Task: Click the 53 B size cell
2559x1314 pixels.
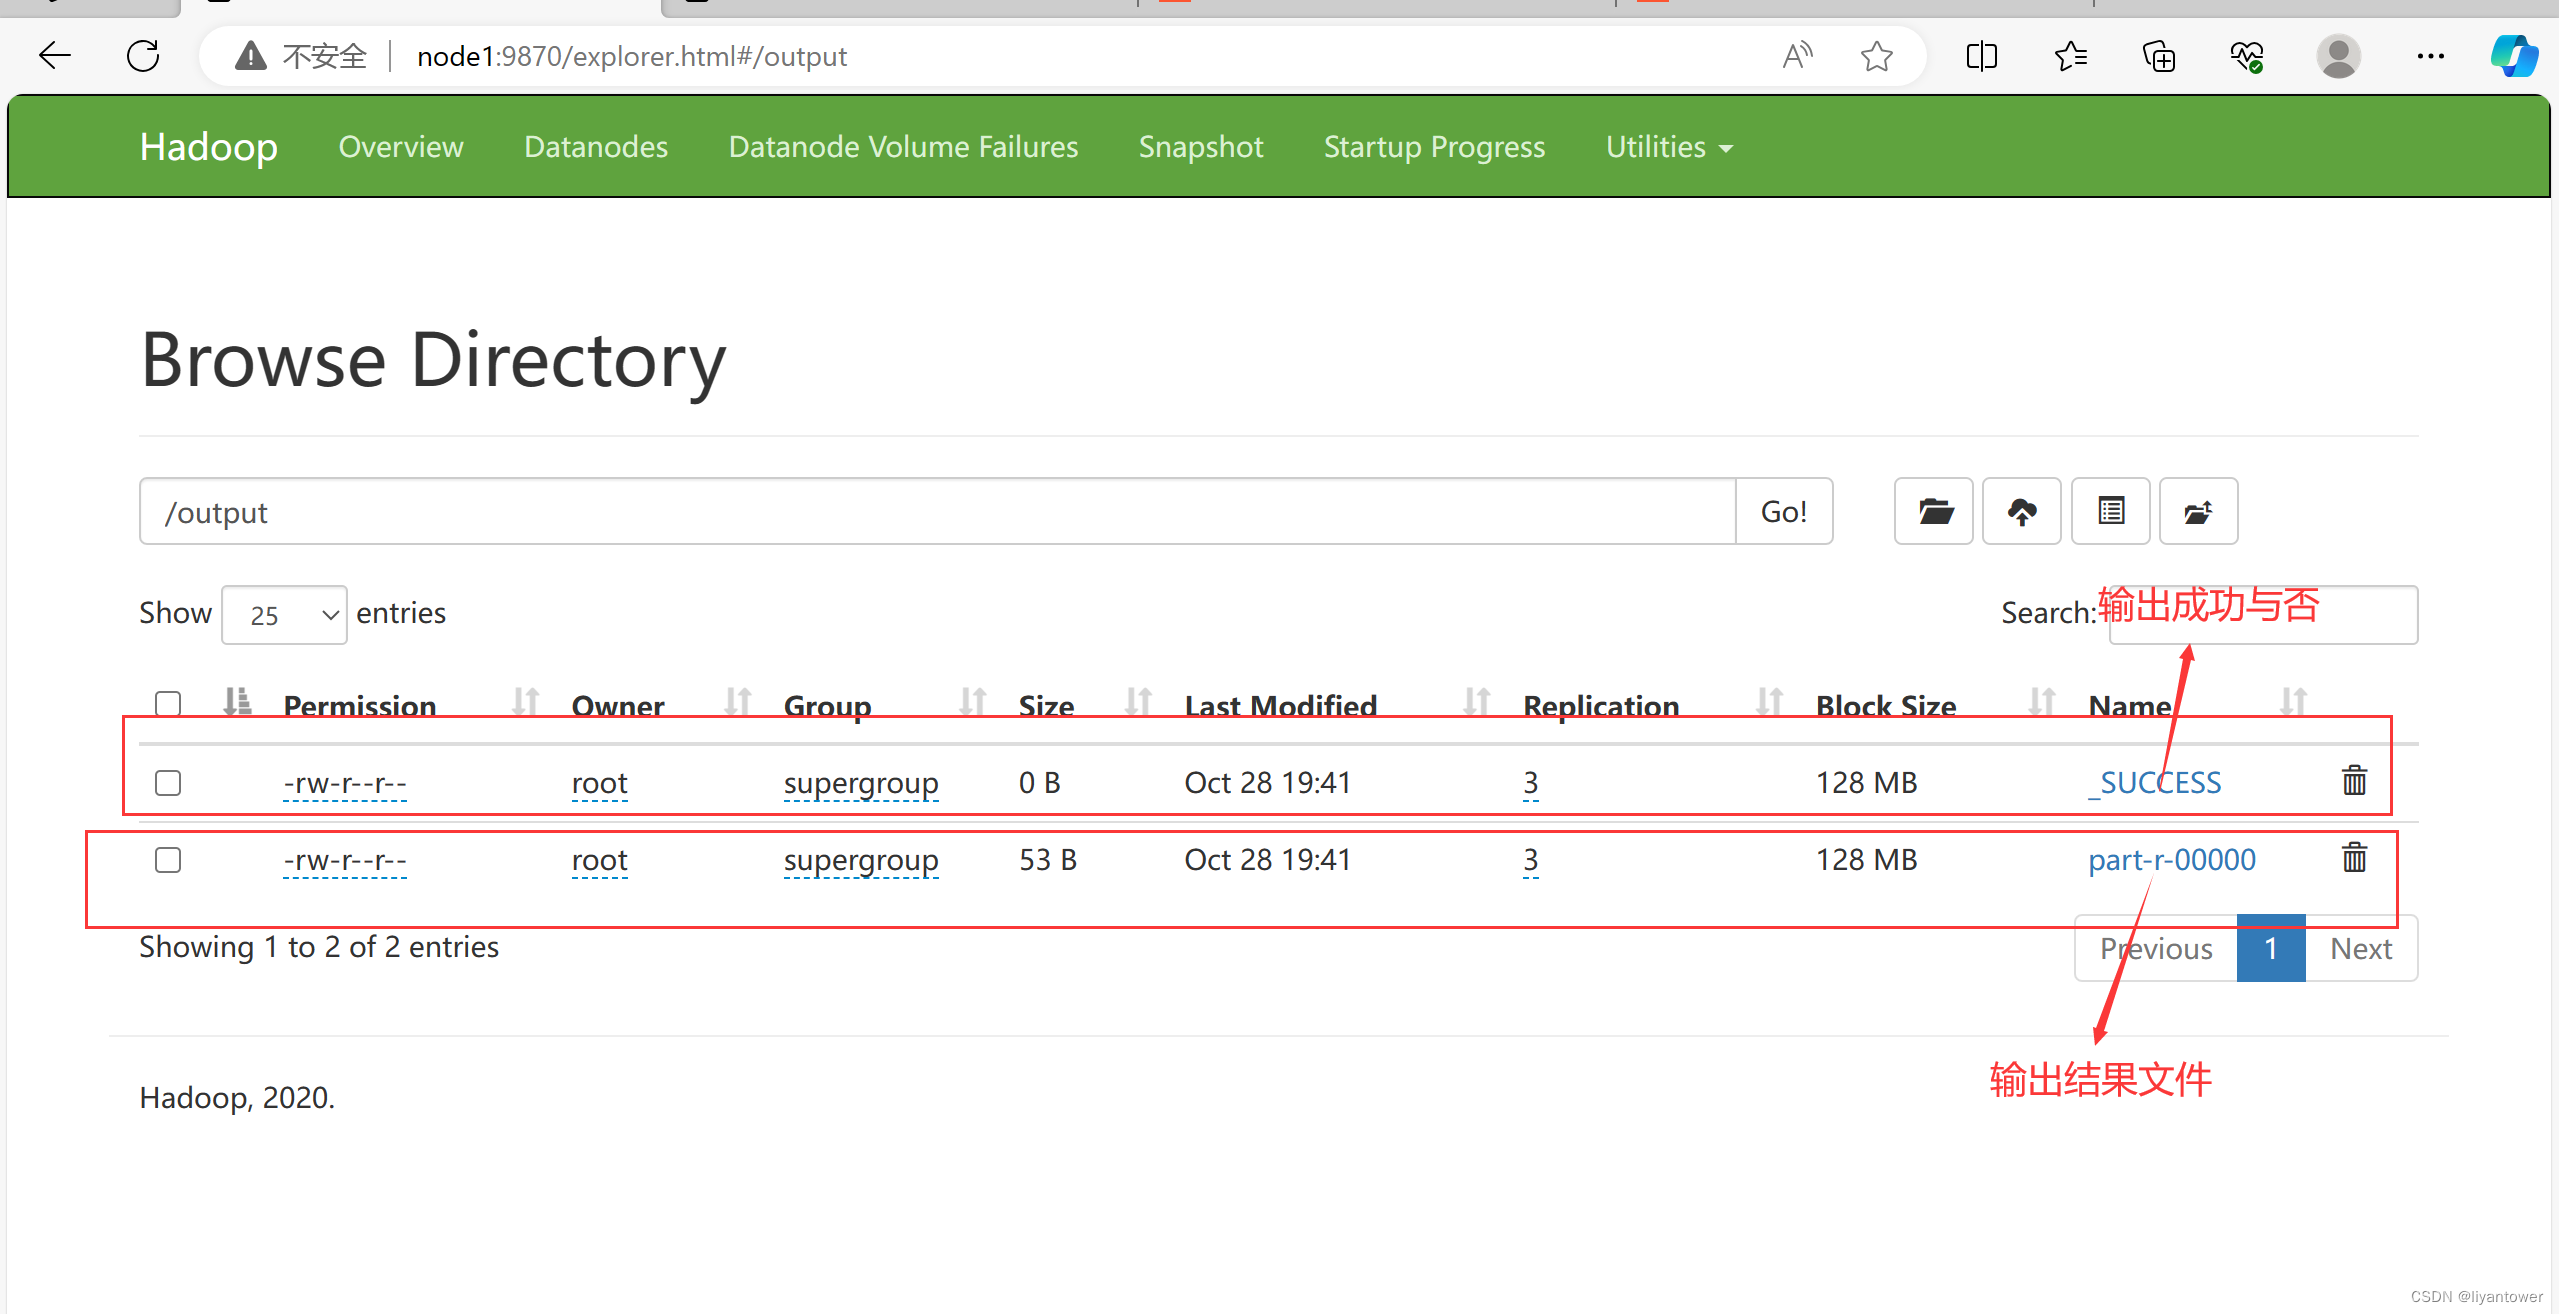Action: (x=1047, y=859)
